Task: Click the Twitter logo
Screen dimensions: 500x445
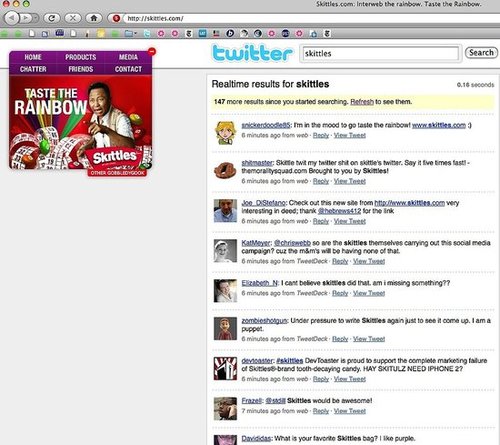Action: coord(252,53)
